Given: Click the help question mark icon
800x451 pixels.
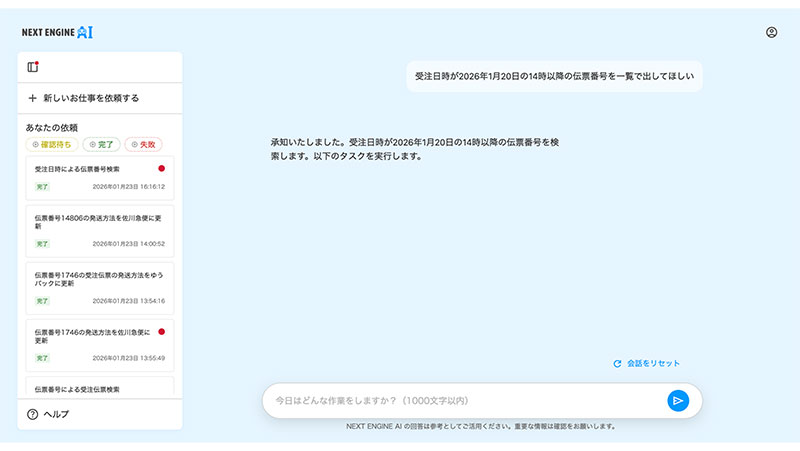Looking at the screenshot, I should (x=33, y=414).
